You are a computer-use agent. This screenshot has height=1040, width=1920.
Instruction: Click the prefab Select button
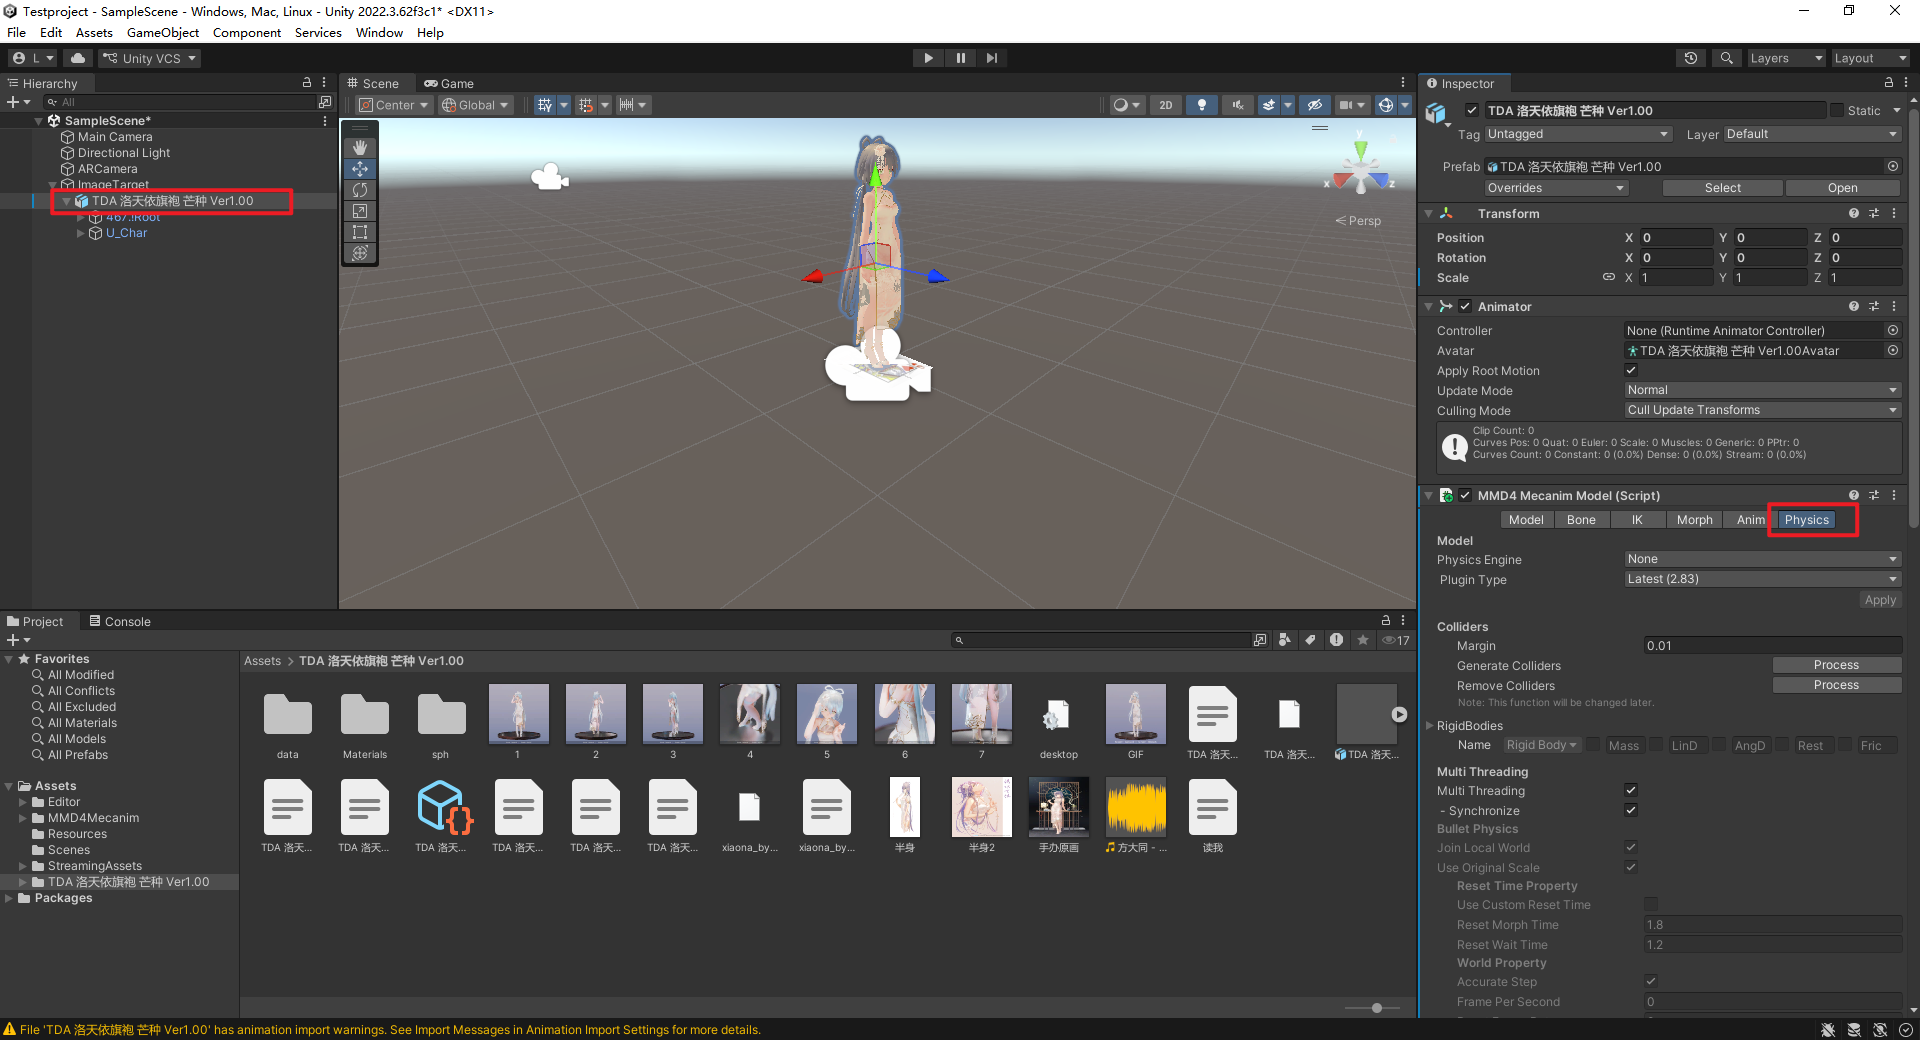coord(1722,188)
